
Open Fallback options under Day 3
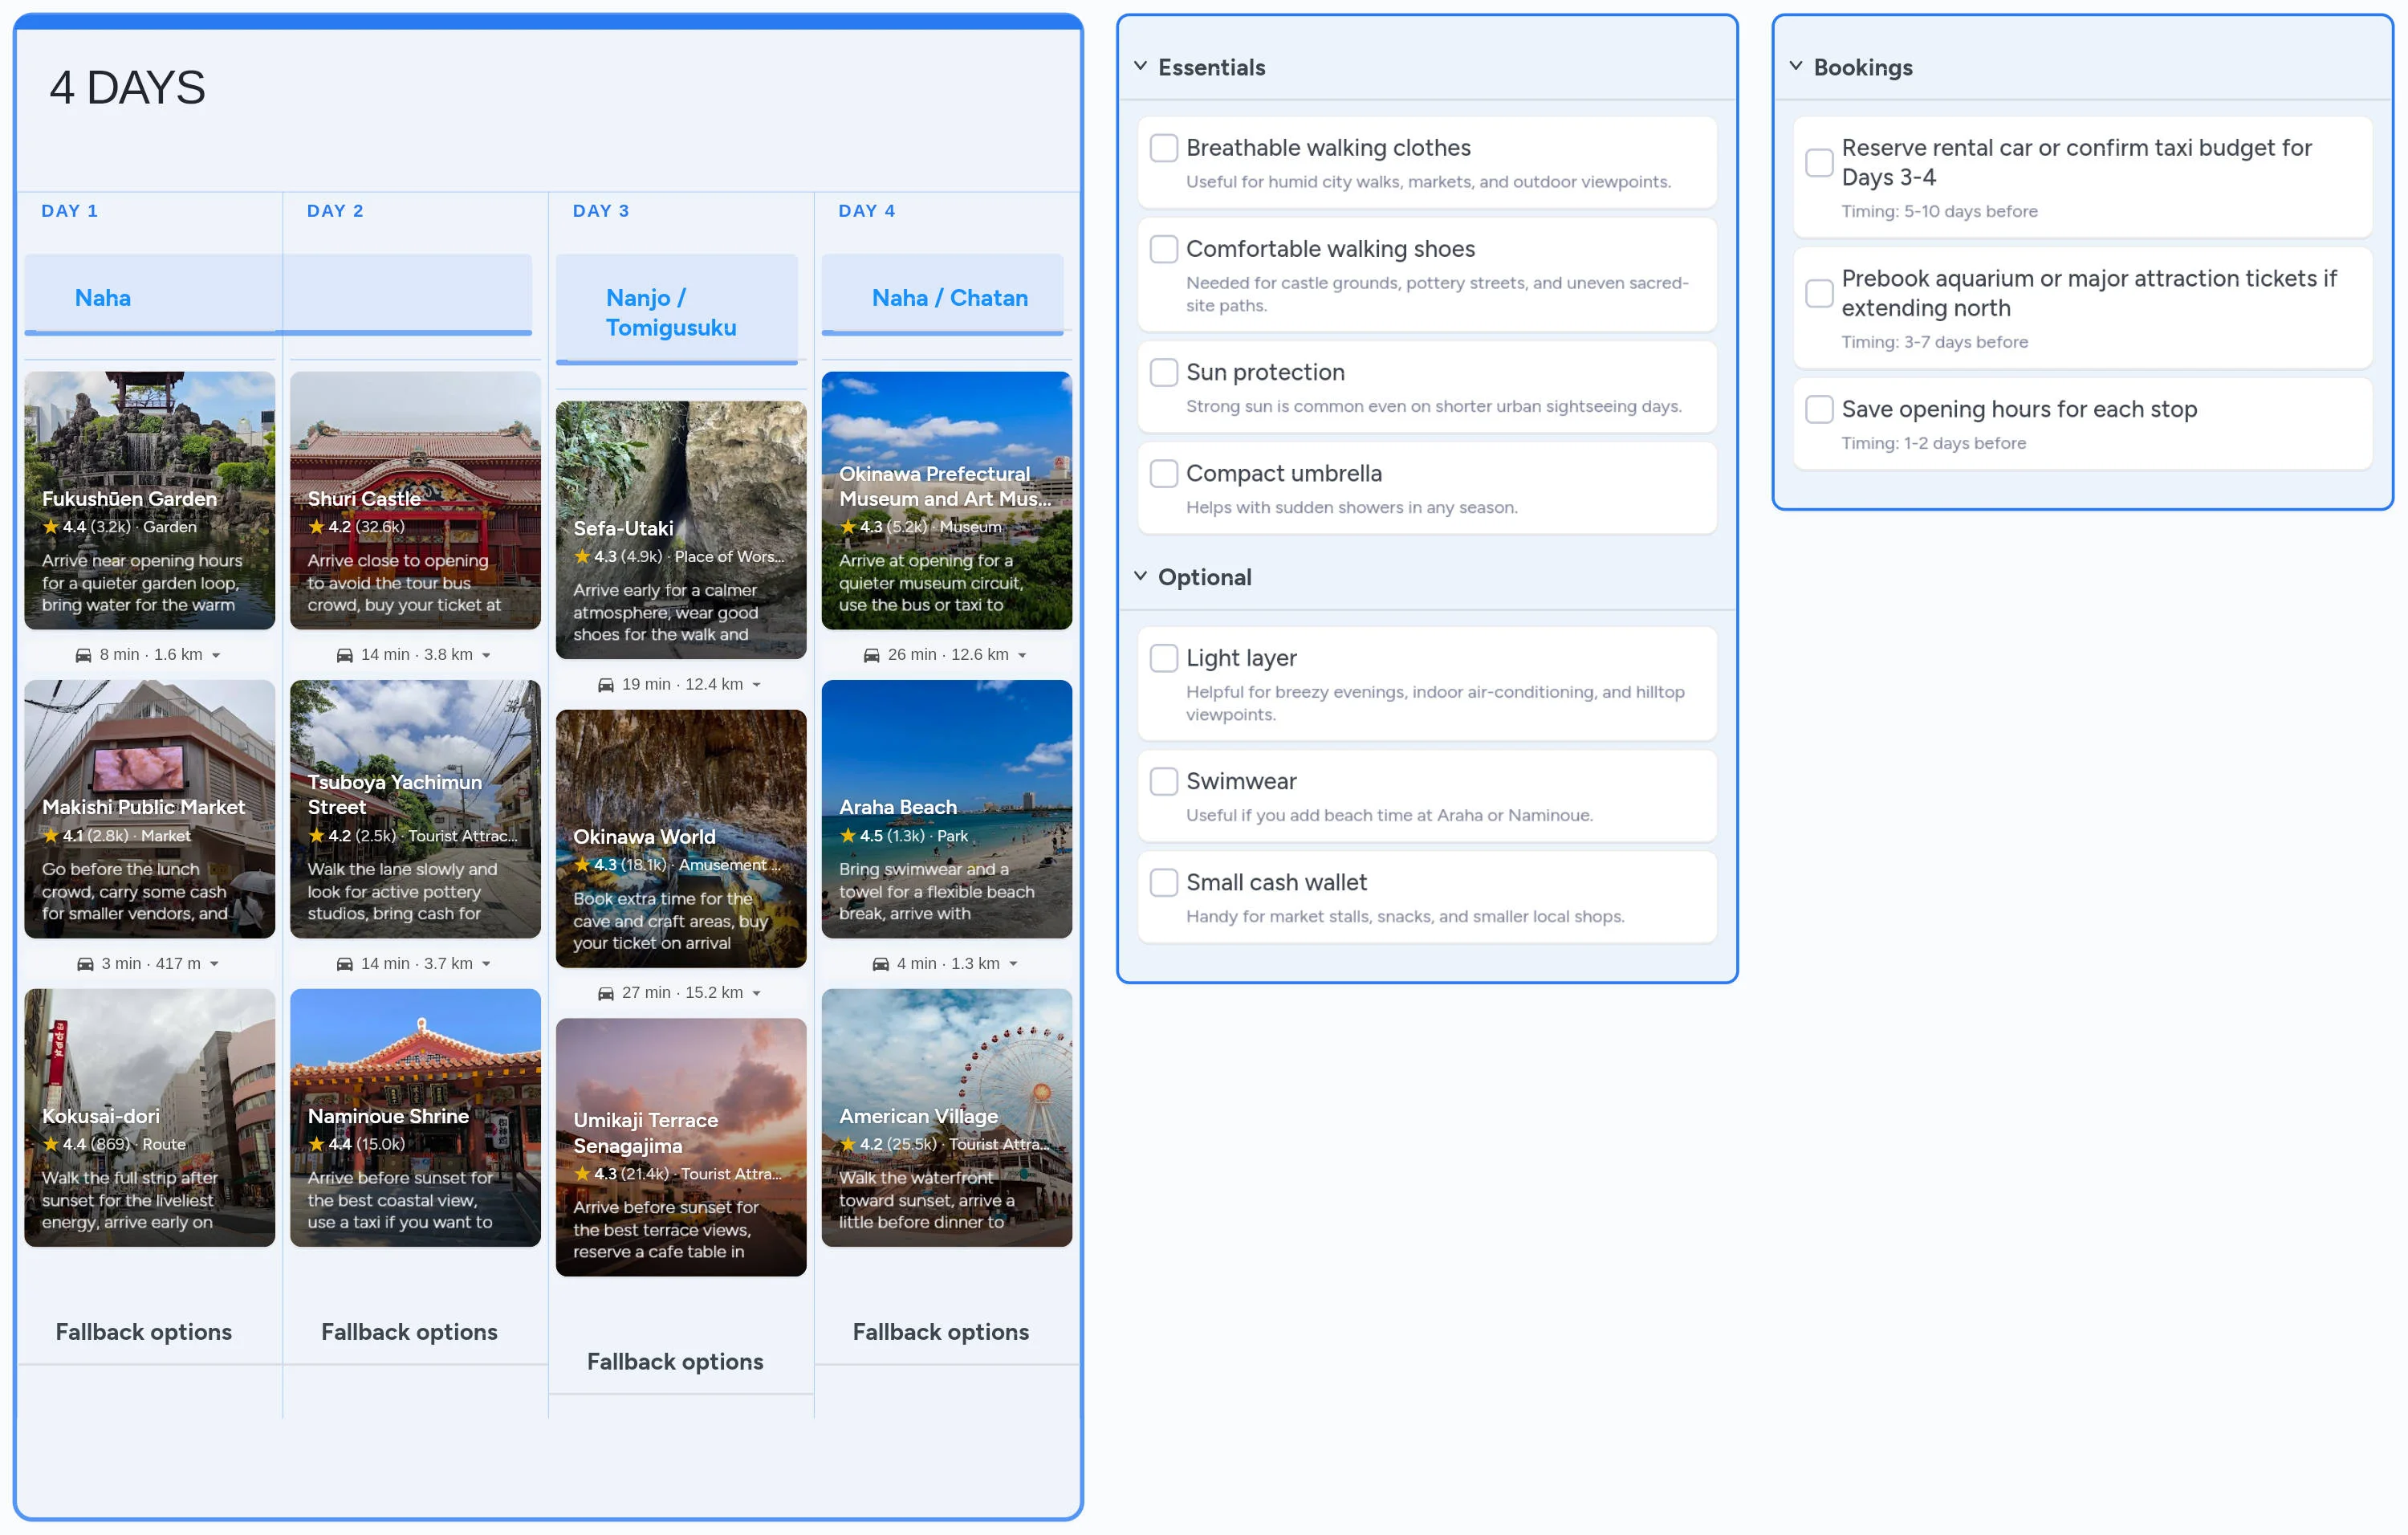point(675,1361)
